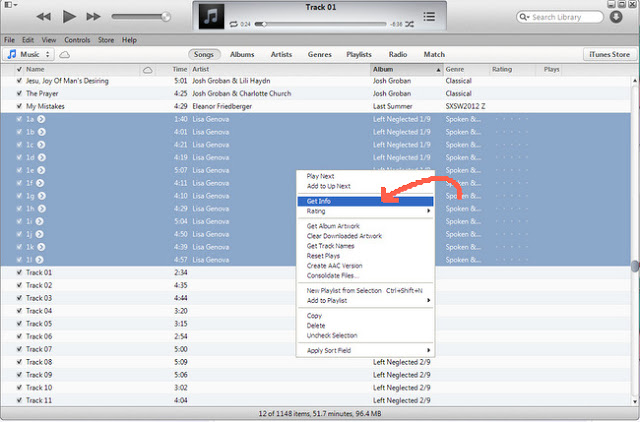Click the arrow icon next to 1j
The image size is (640, 422).
[39, 234]
